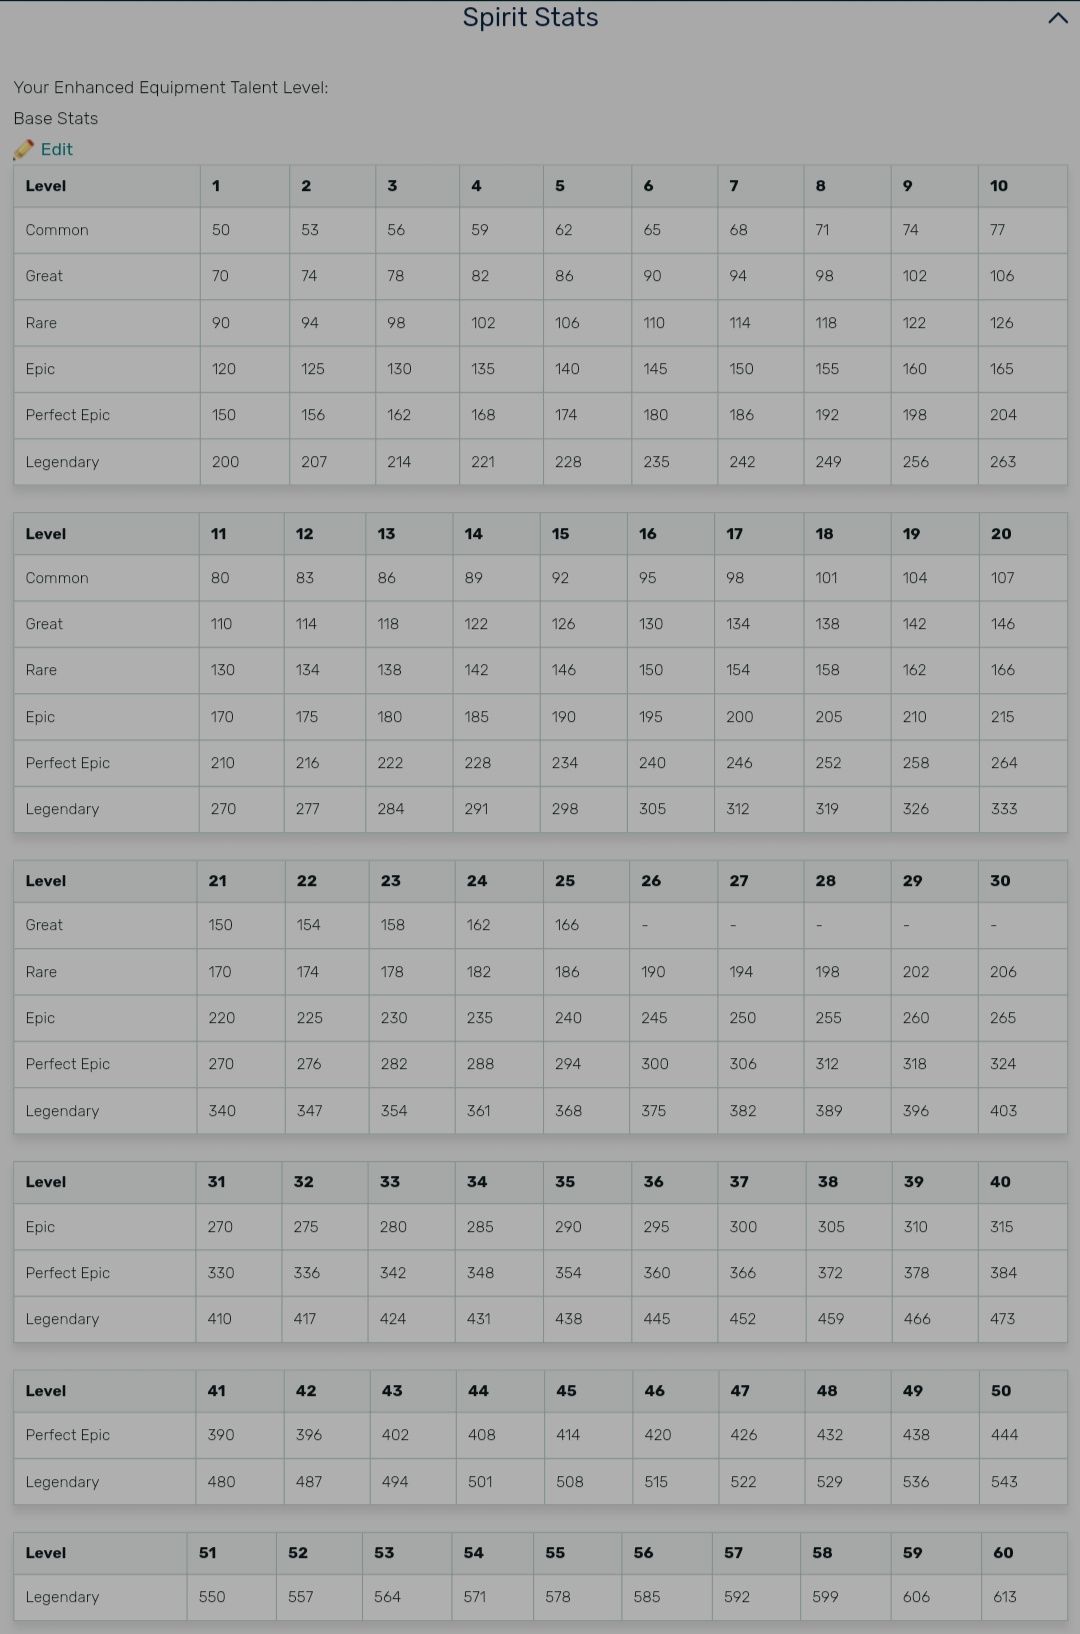The width and height of the screenshot is (1080, 1634).
Task: Click Perfect Epic level 15 value 234
Action: 565,763
